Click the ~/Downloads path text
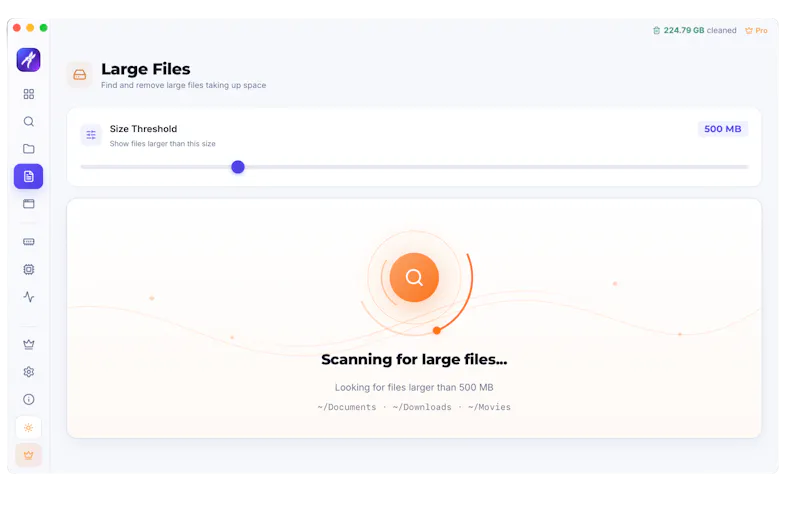This screenshot has width=800, height=506. [x=422, y=407]
